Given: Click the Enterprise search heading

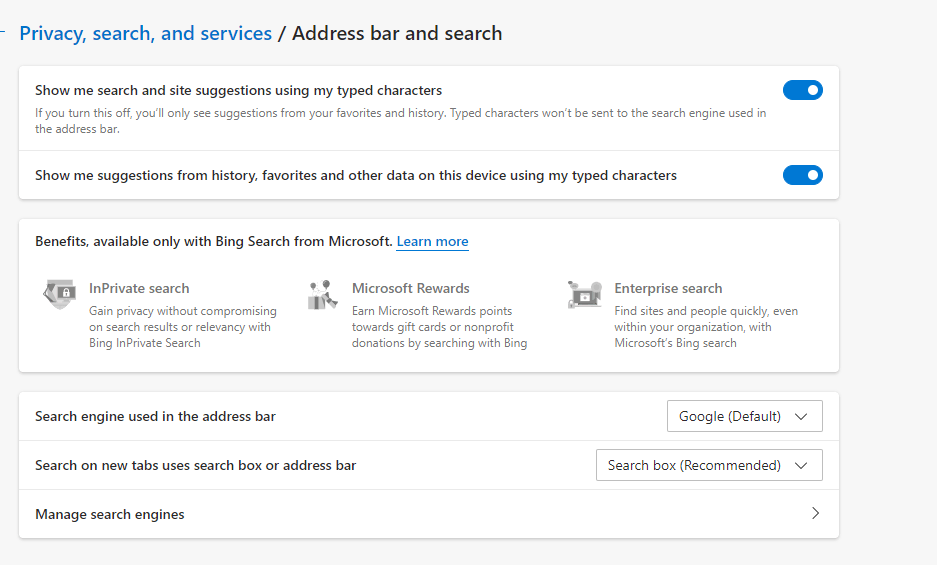Looking at the screenshot, I should (668, 288).
